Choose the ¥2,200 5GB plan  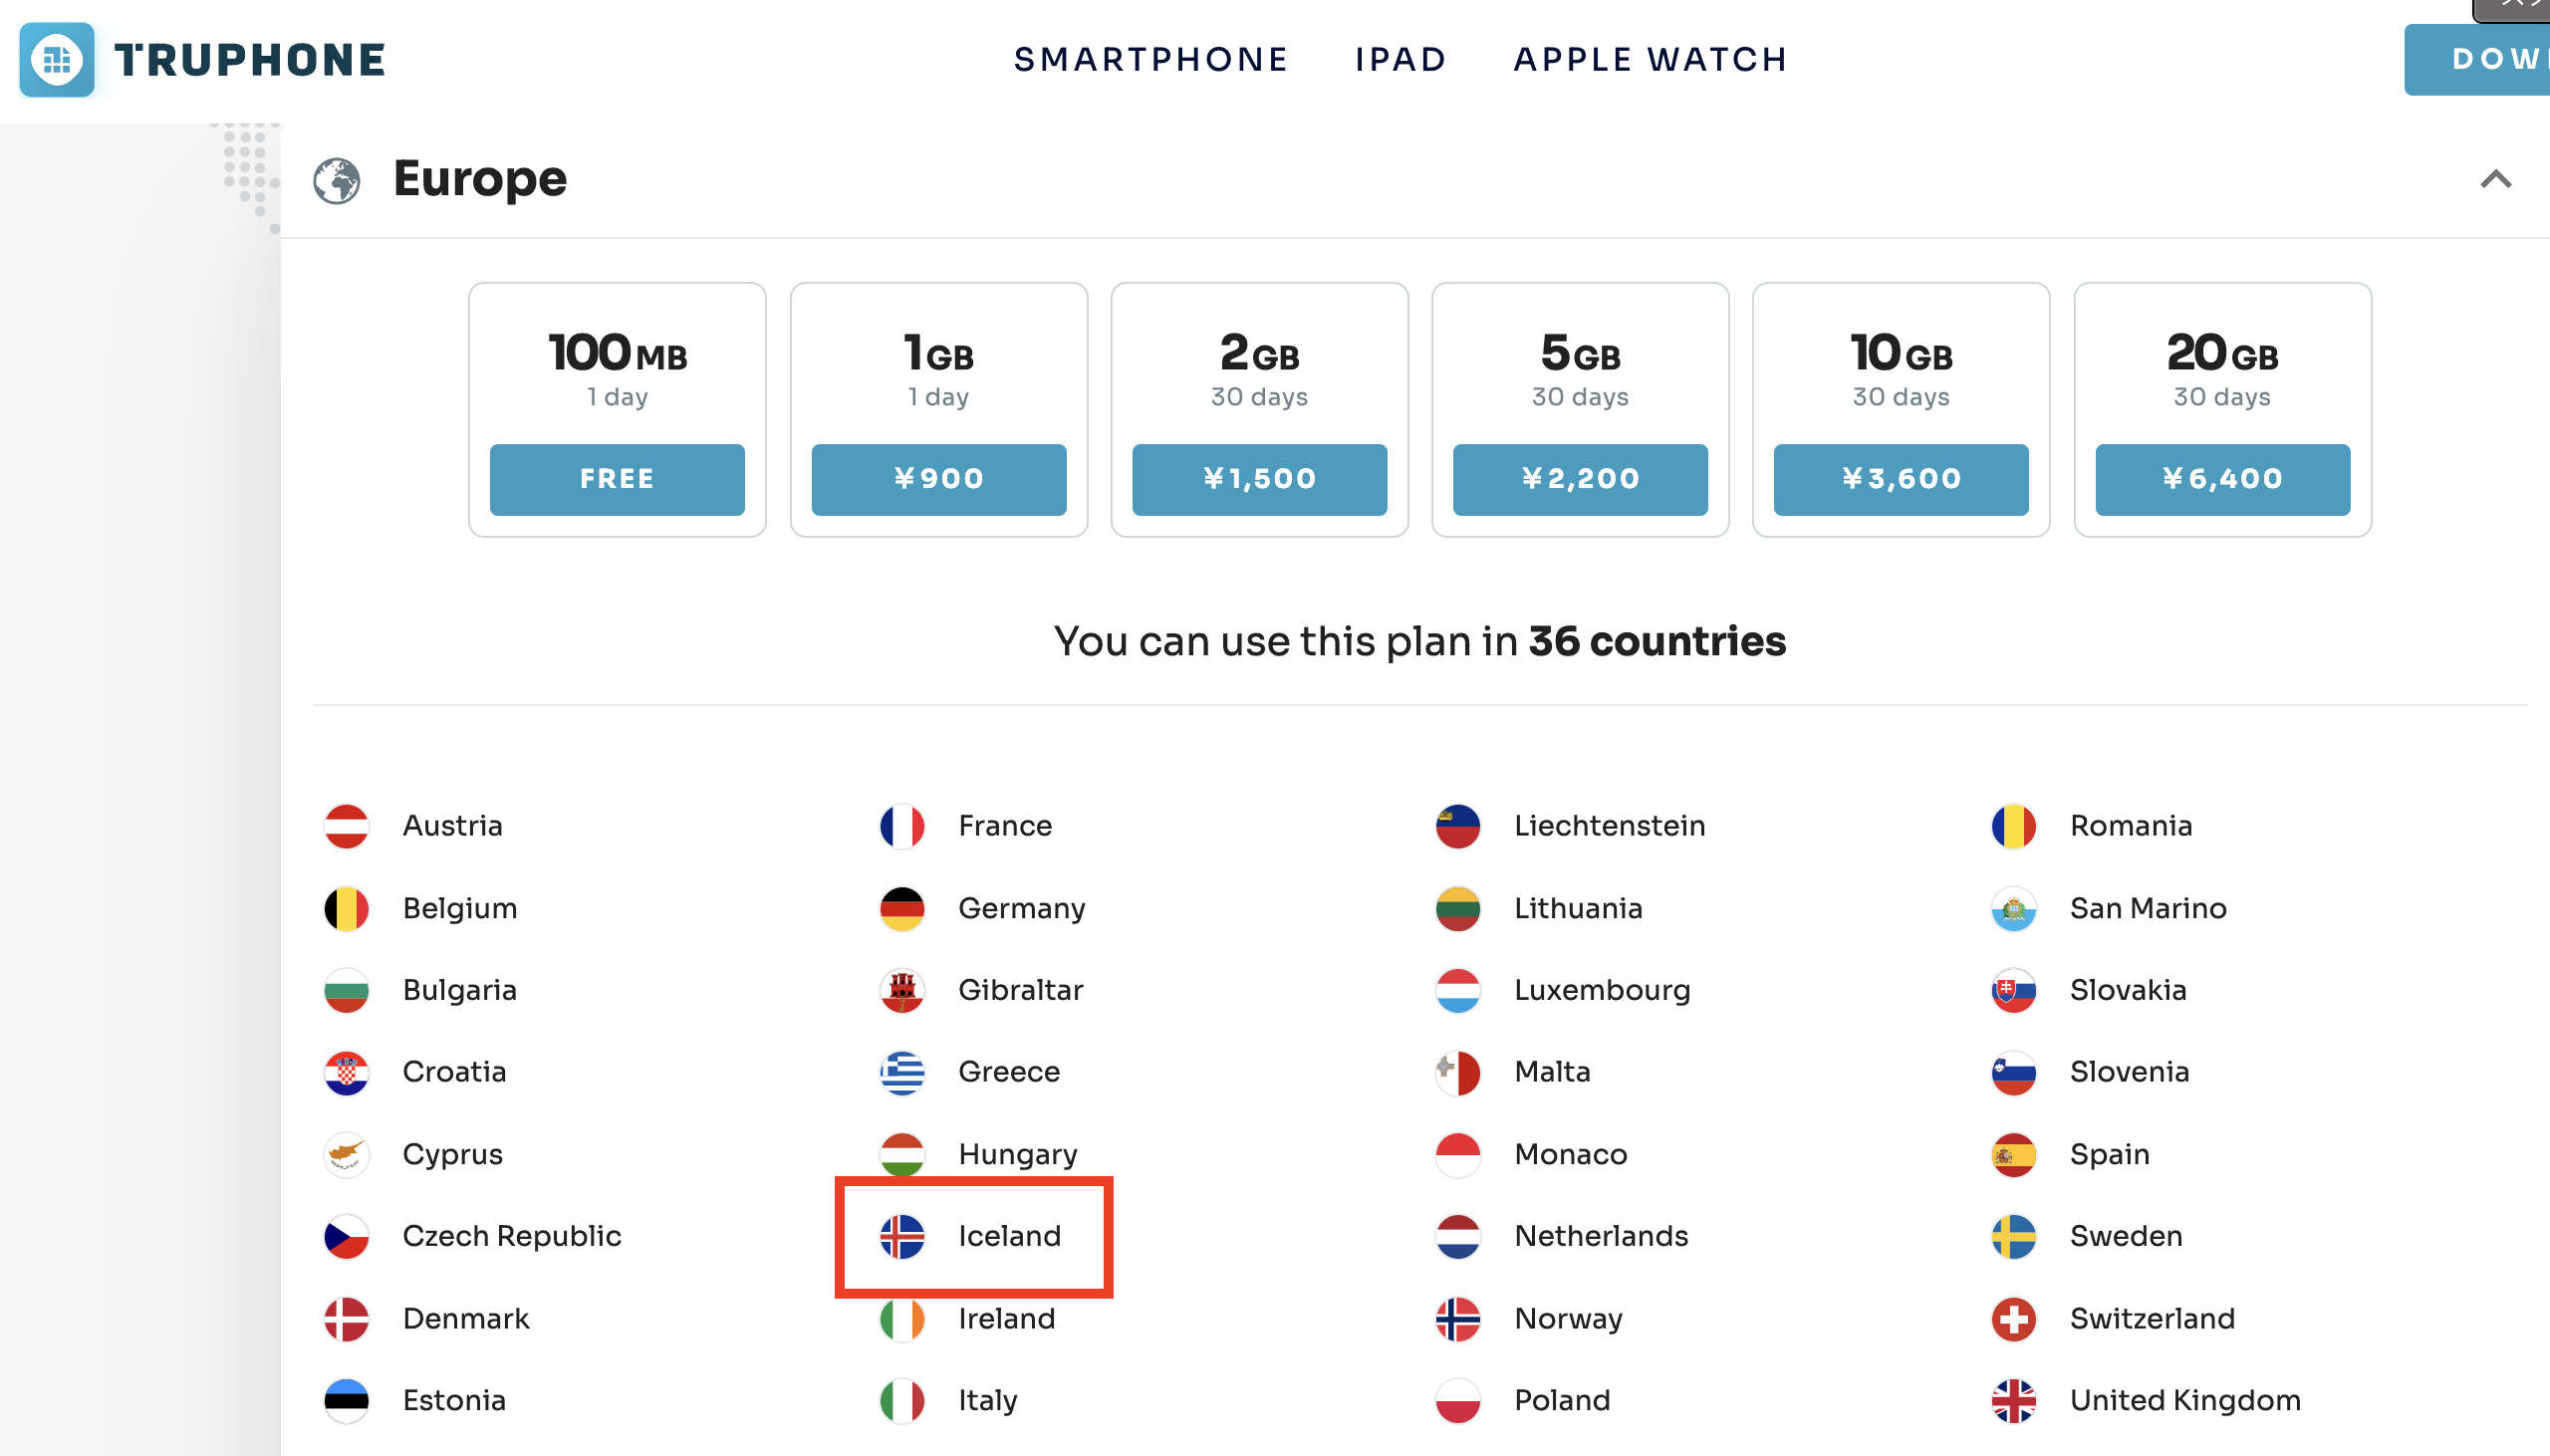tap(1581, 479)
